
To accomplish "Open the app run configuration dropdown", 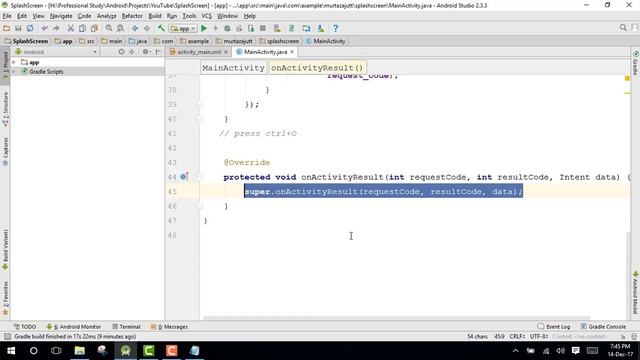I will 183,29.
